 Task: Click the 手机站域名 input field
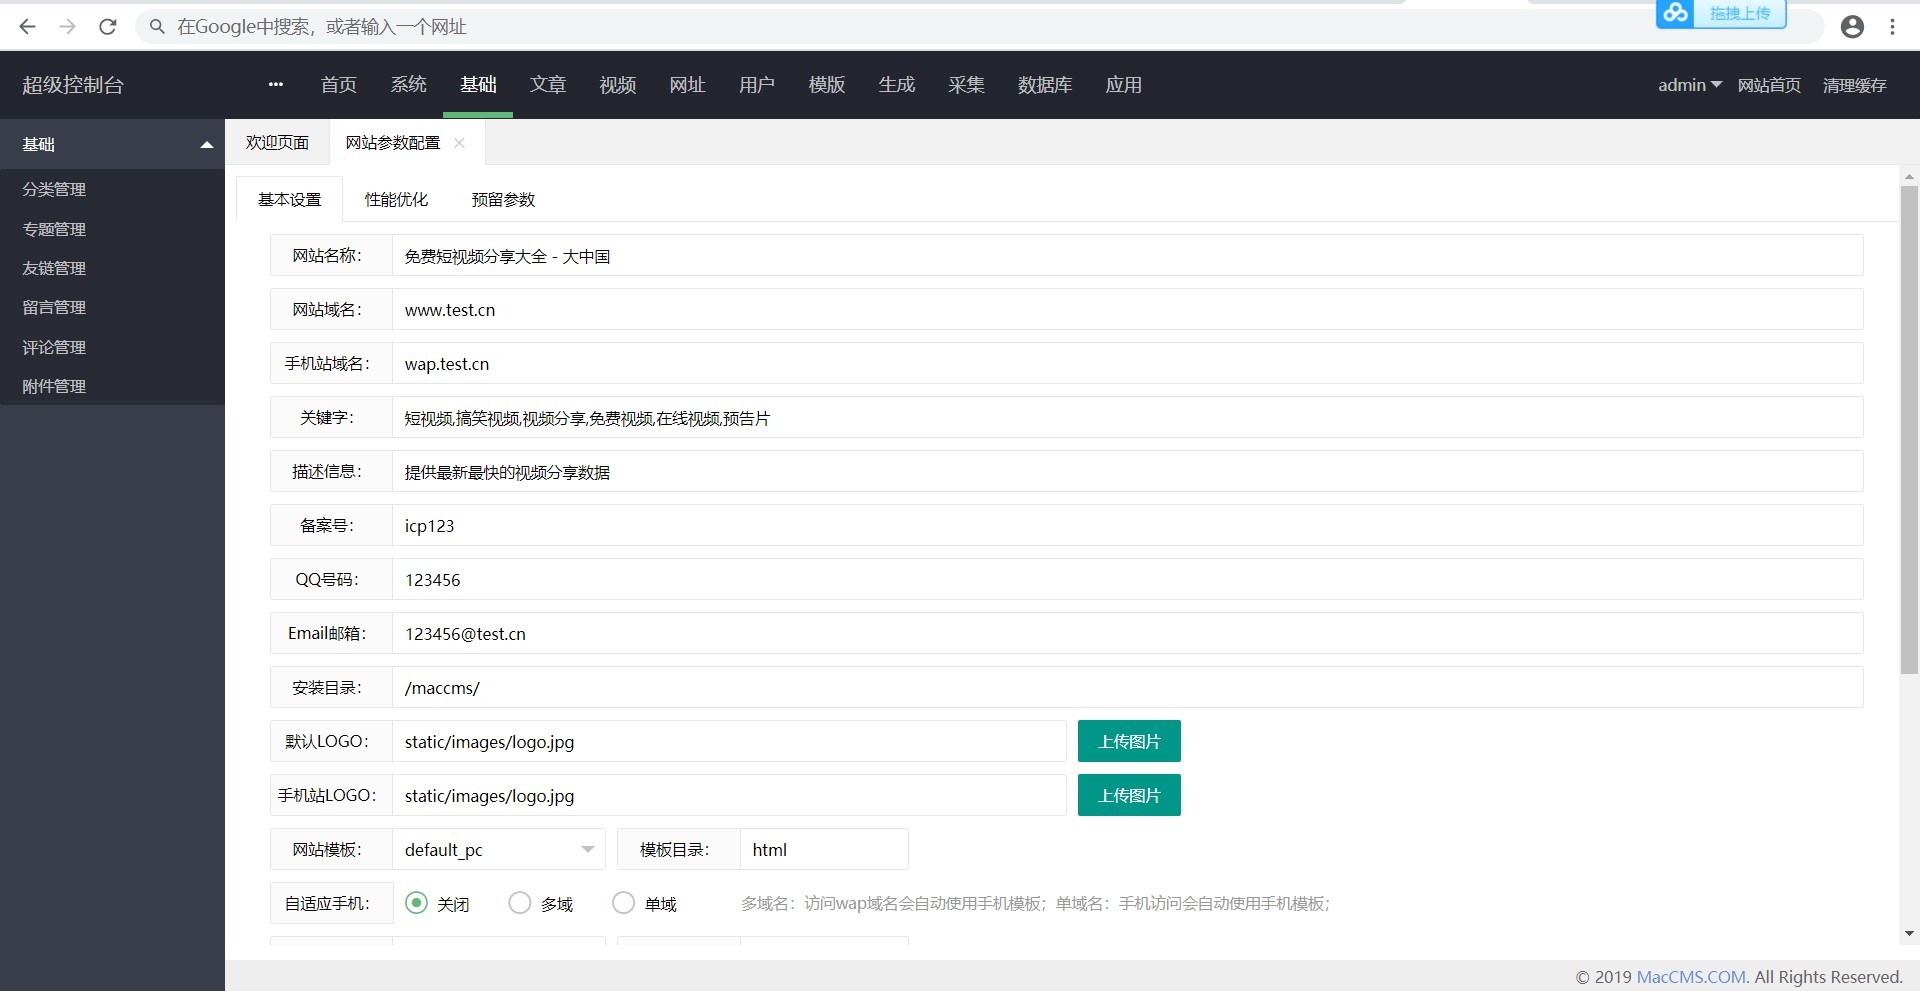pyautogui.click(x=1128, y=363)
